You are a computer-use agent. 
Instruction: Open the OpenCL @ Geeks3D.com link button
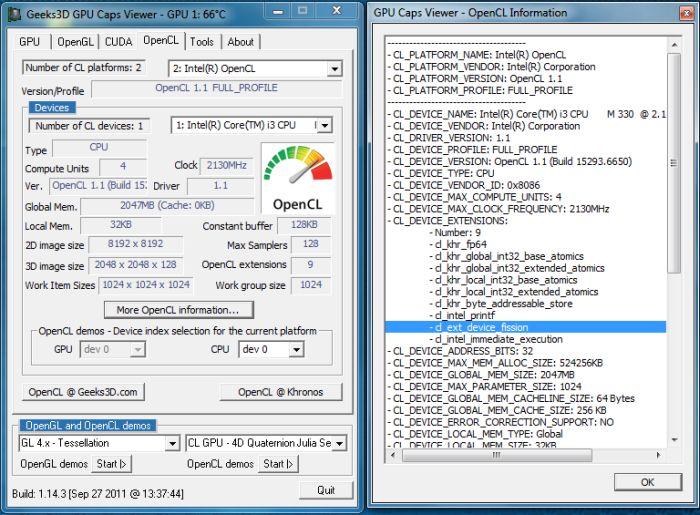click(83, 392)
